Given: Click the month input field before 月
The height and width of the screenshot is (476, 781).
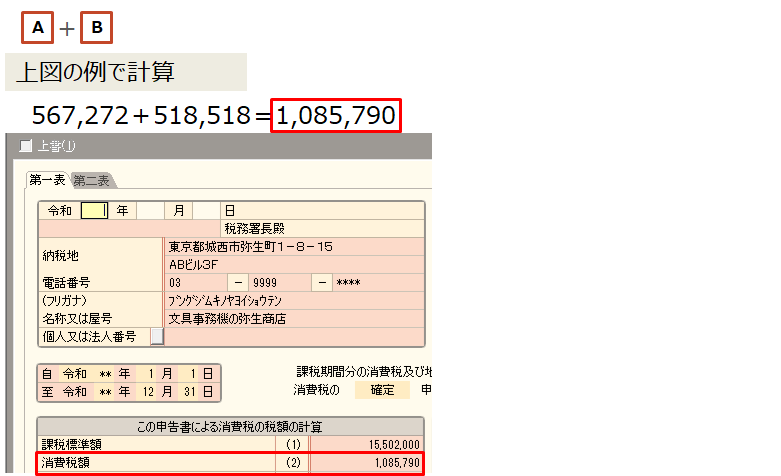Looking at the screenshot, I should pos(150,211).
